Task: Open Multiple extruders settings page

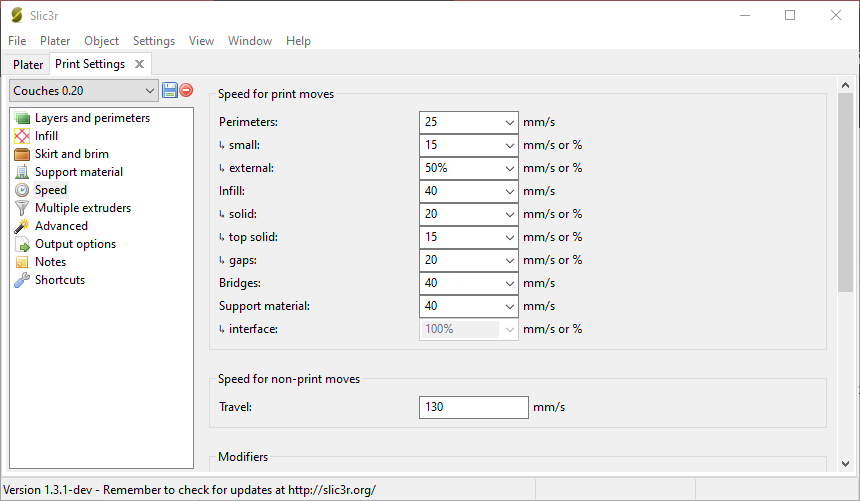Action: click(83, 208)
